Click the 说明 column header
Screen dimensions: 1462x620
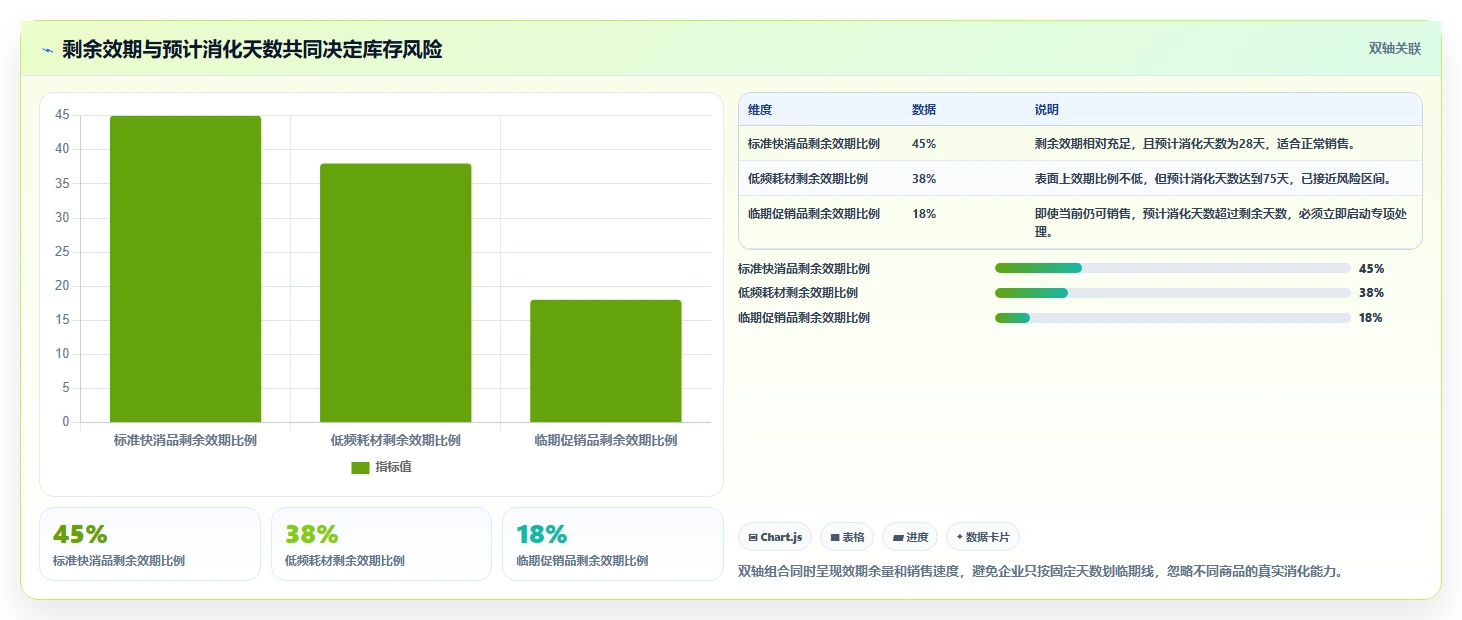click(x=1047, y=110)
